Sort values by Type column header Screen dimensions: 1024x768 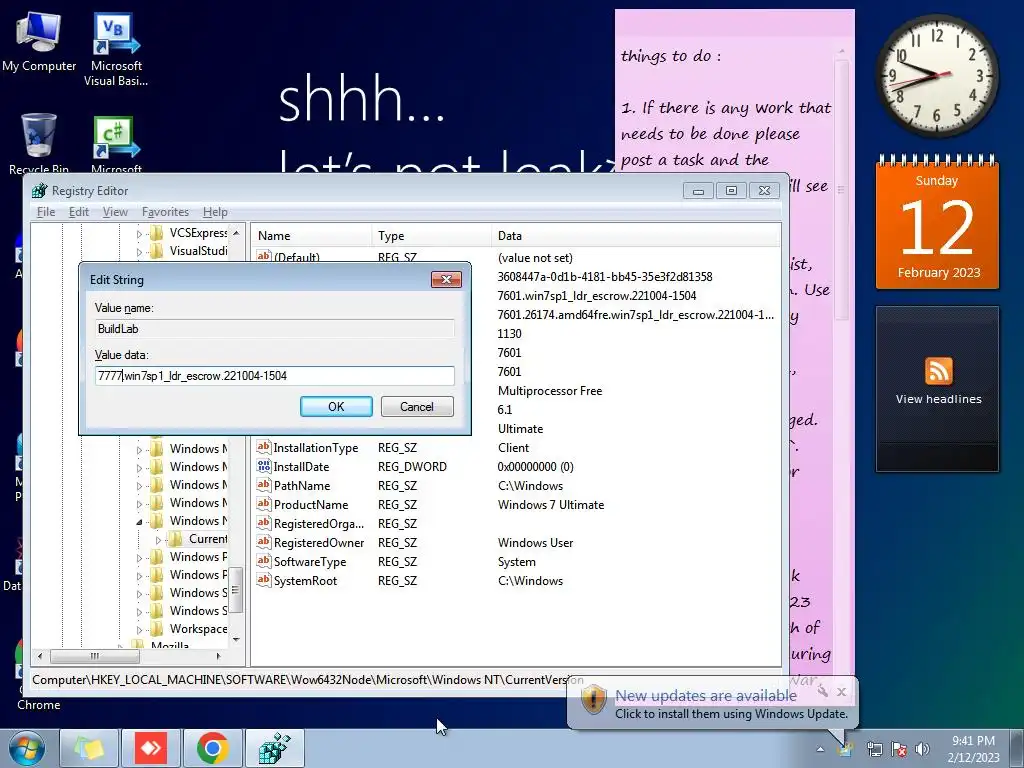(432, 236)
